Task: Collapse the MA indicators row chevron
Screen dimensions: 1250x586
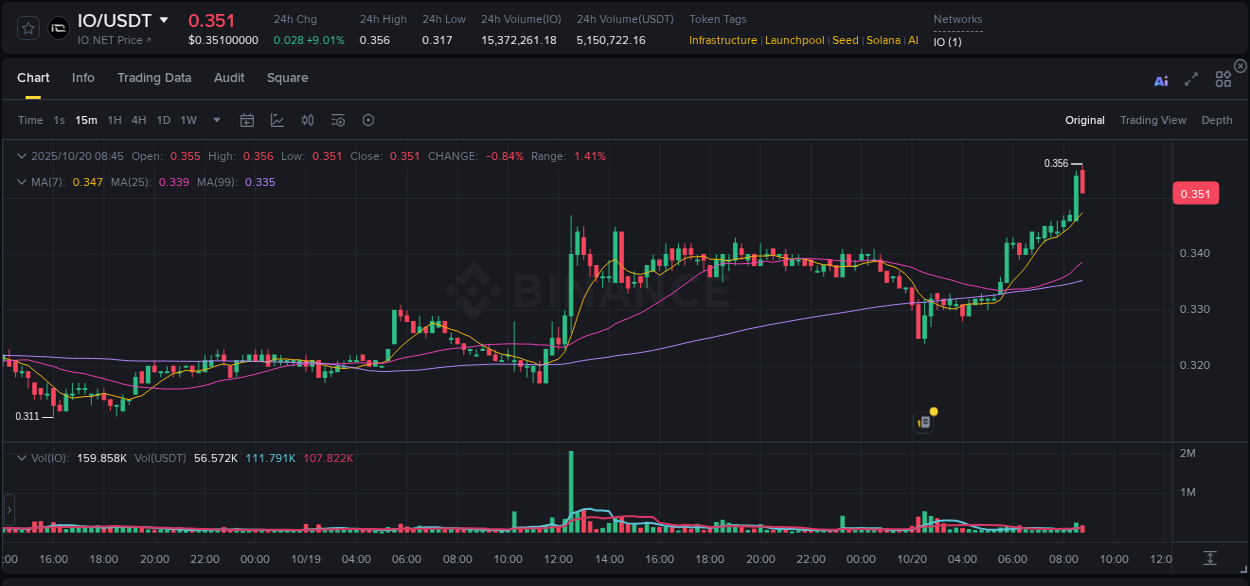Action: click(21, 182)
